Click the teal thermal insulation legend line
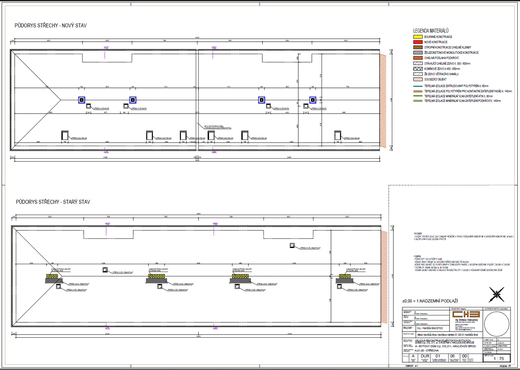520x370 pixels. coord(418,86)
